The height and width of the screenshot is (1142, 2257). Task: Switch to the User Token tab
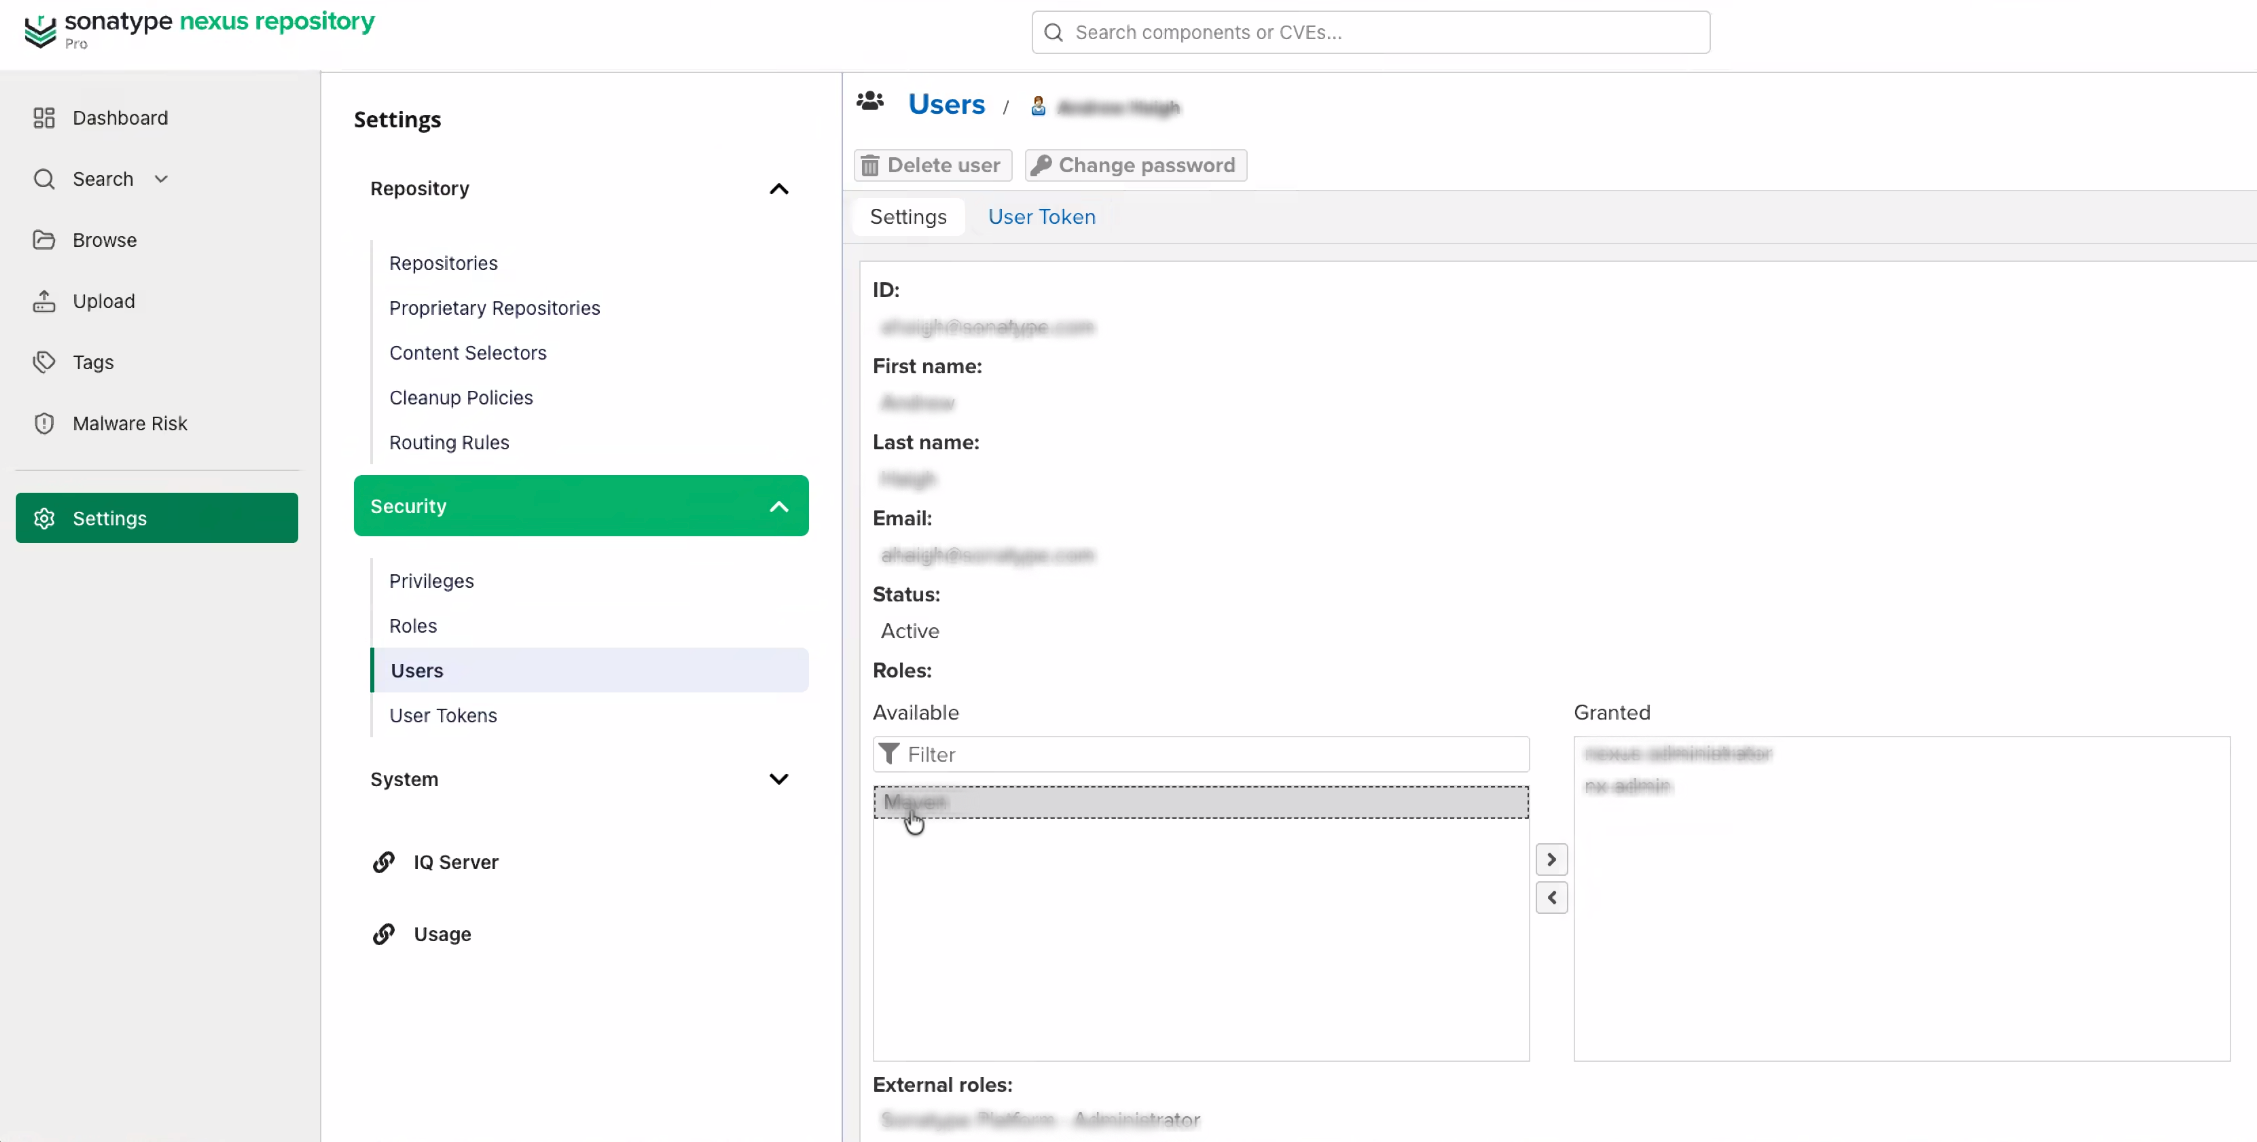coord(1041,217)
